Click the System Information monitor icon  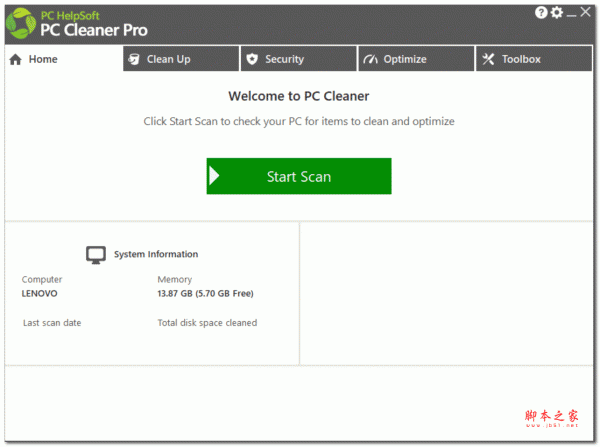click(96, 255)
